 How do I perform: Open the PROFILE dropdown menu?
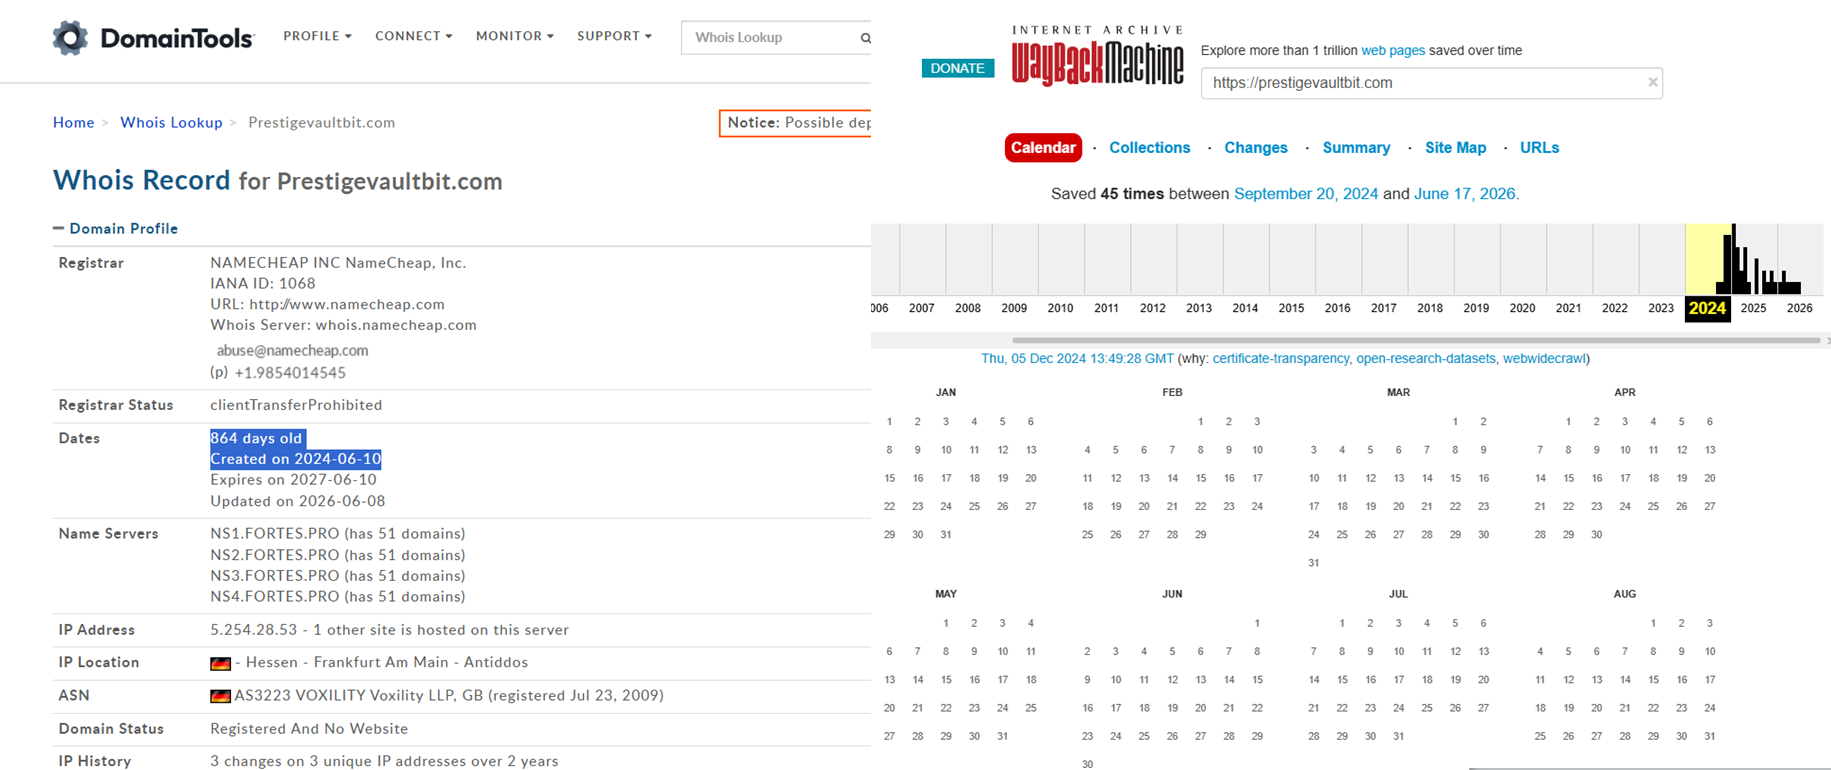point(317,36)
